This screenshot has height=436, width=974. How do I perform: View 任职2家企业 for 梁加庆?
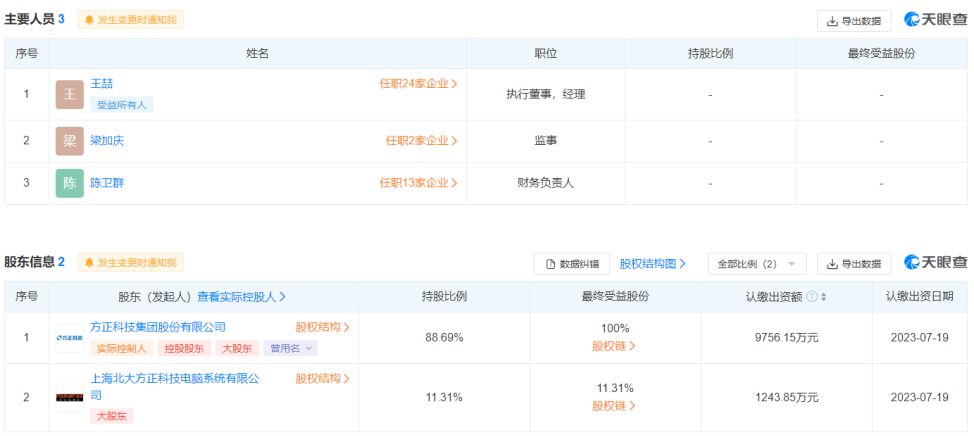(x=422, y=141)
